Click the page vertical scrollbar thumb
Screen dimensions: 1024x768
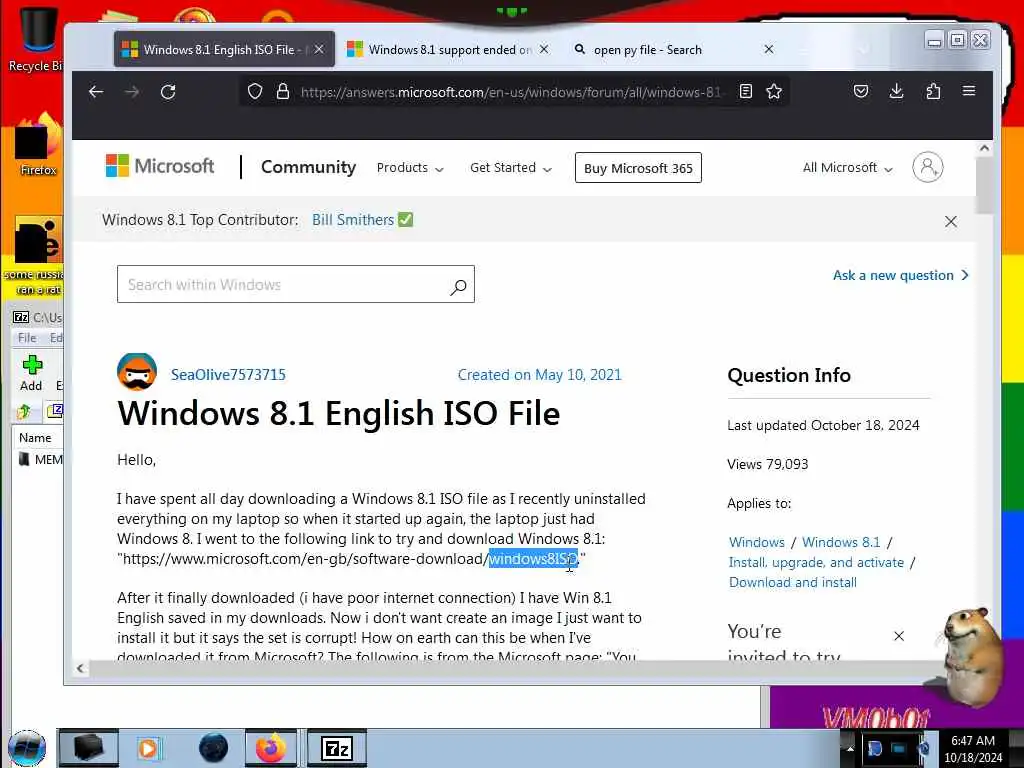[984, 185]
